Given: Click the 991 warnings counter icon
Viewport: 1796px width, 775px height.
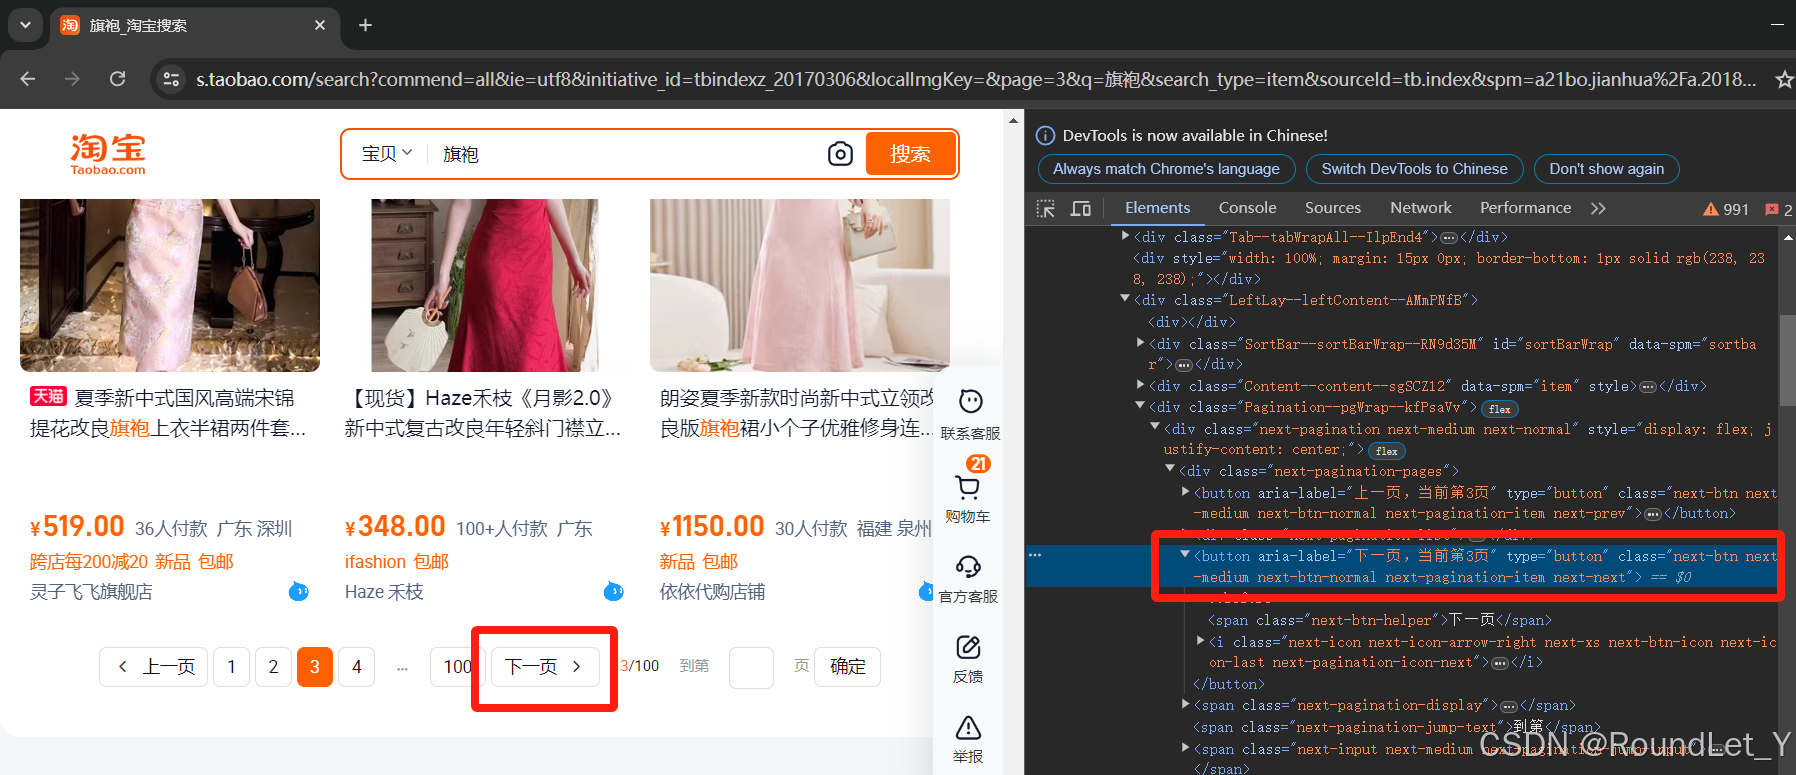Looking at the screenshot, I should click(1726, 209).
